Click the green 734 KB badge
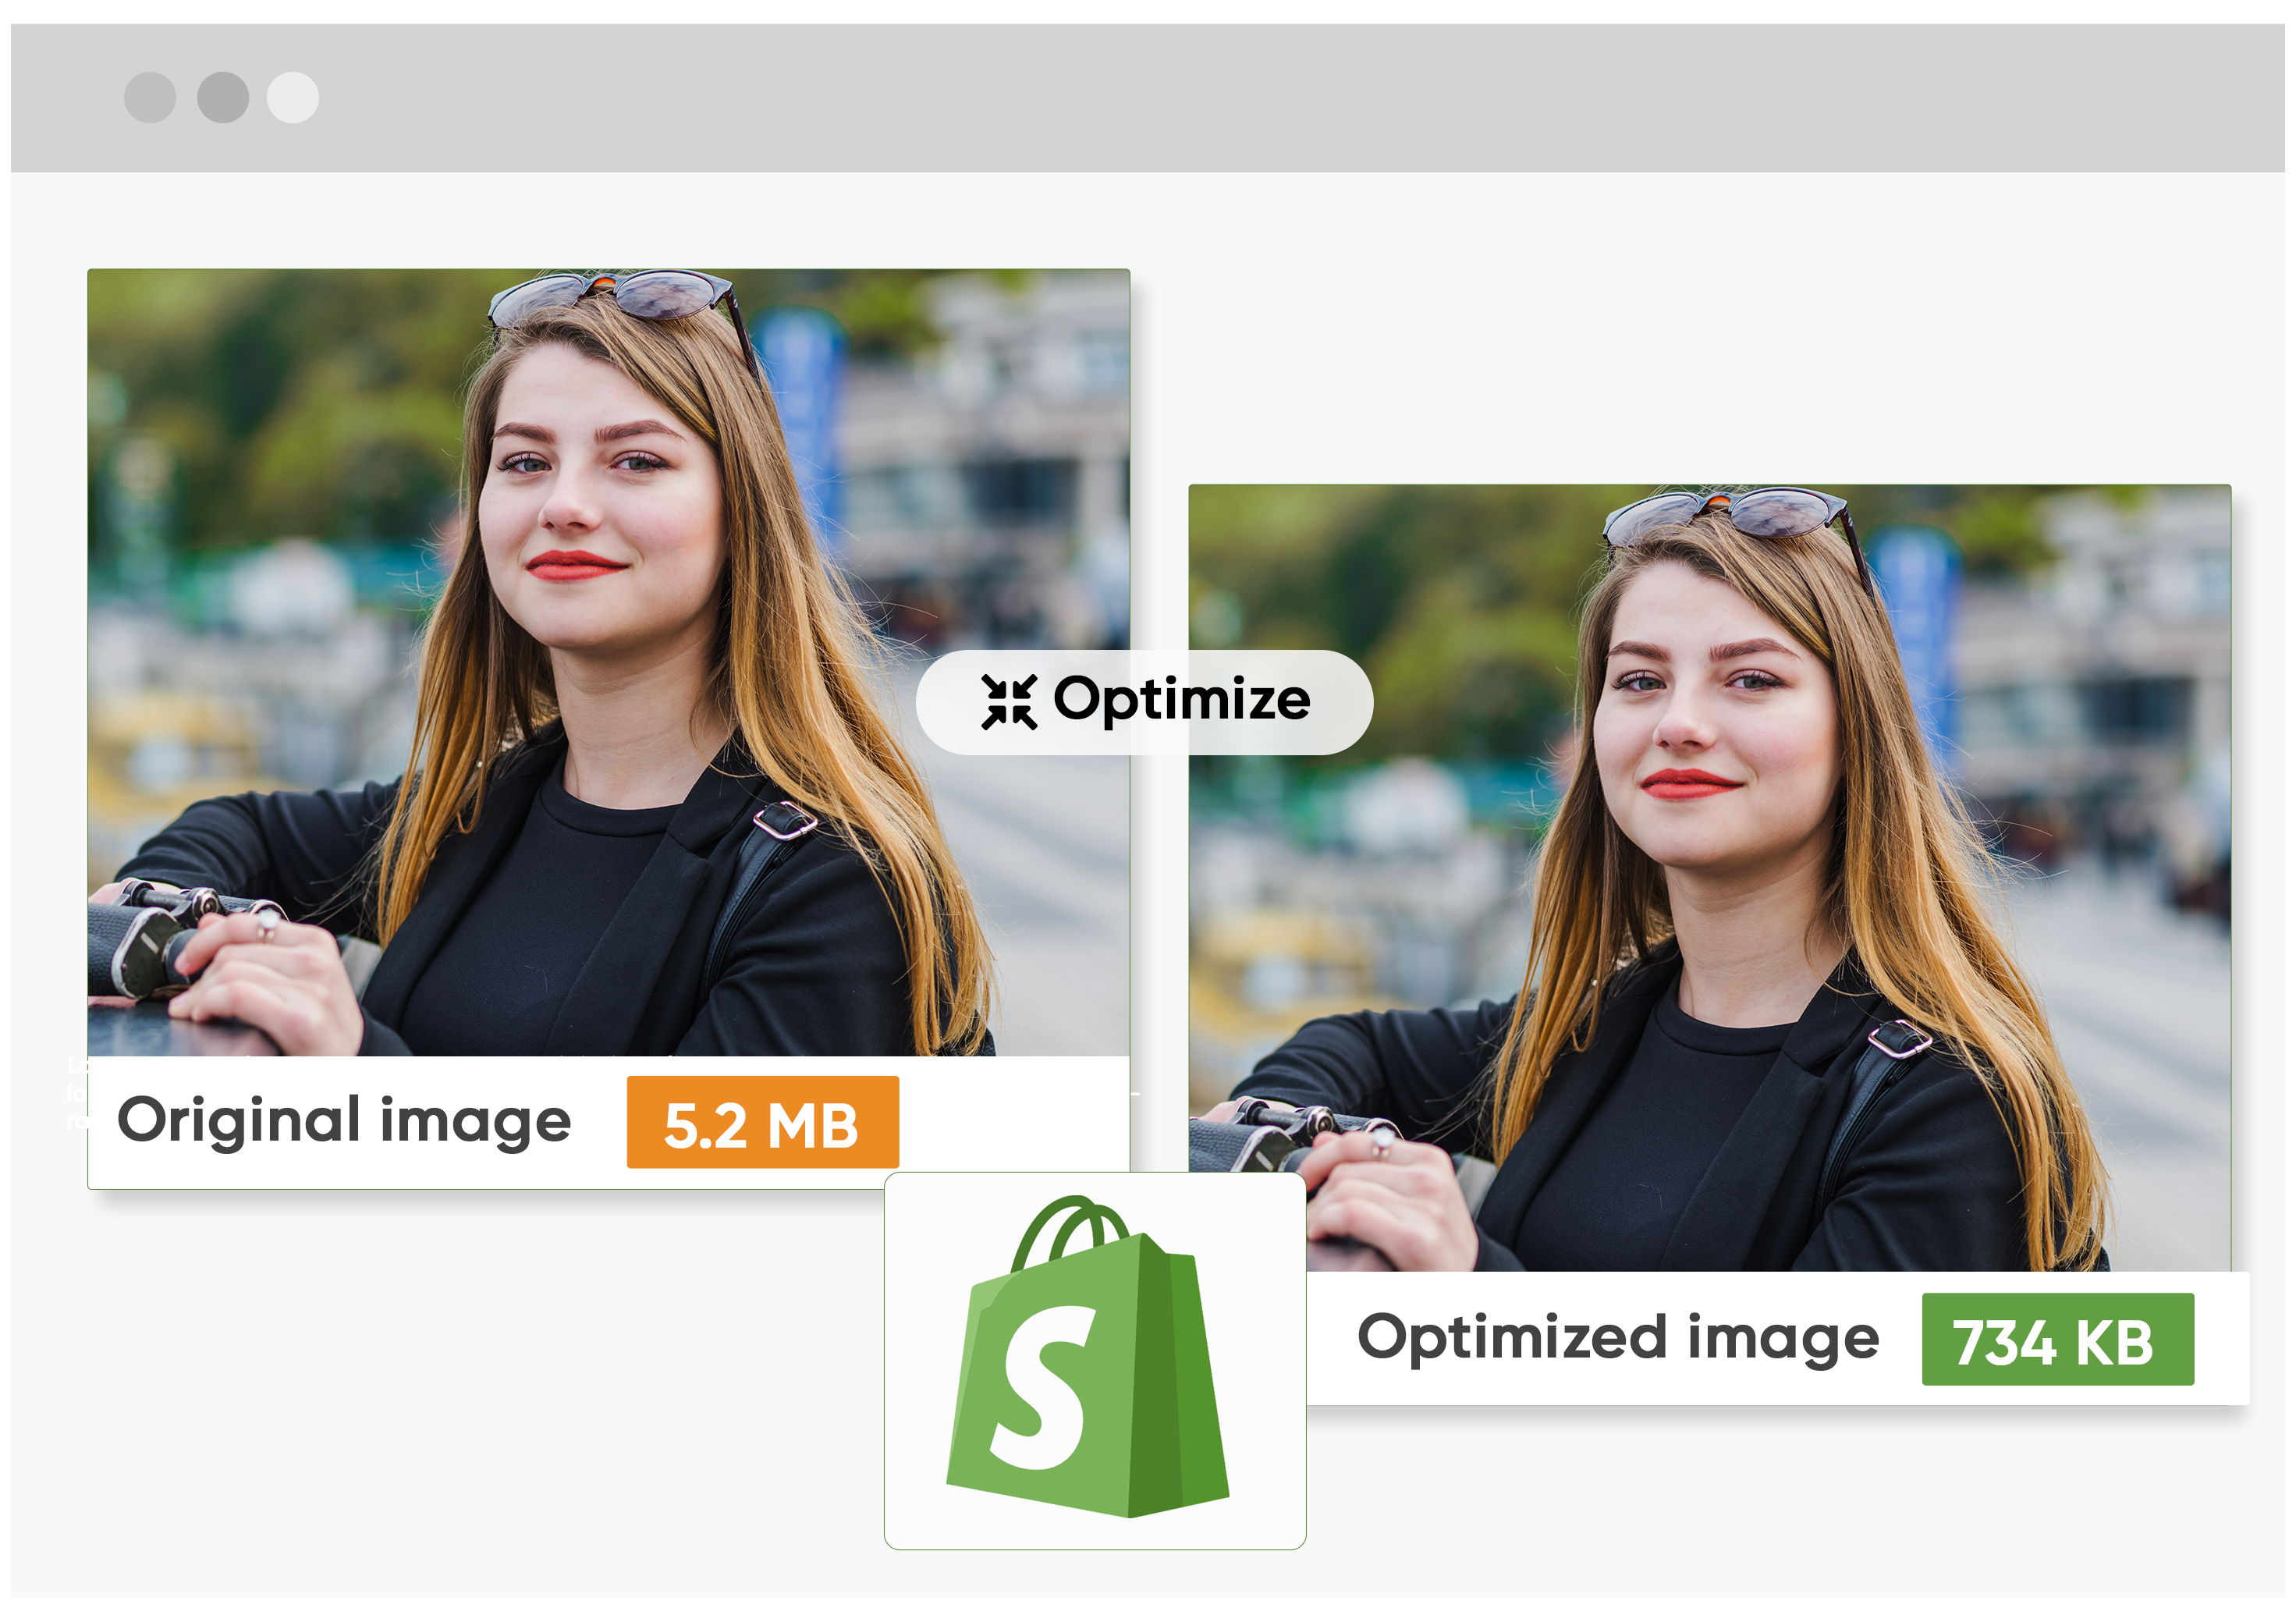 tap(2057, 1339)
